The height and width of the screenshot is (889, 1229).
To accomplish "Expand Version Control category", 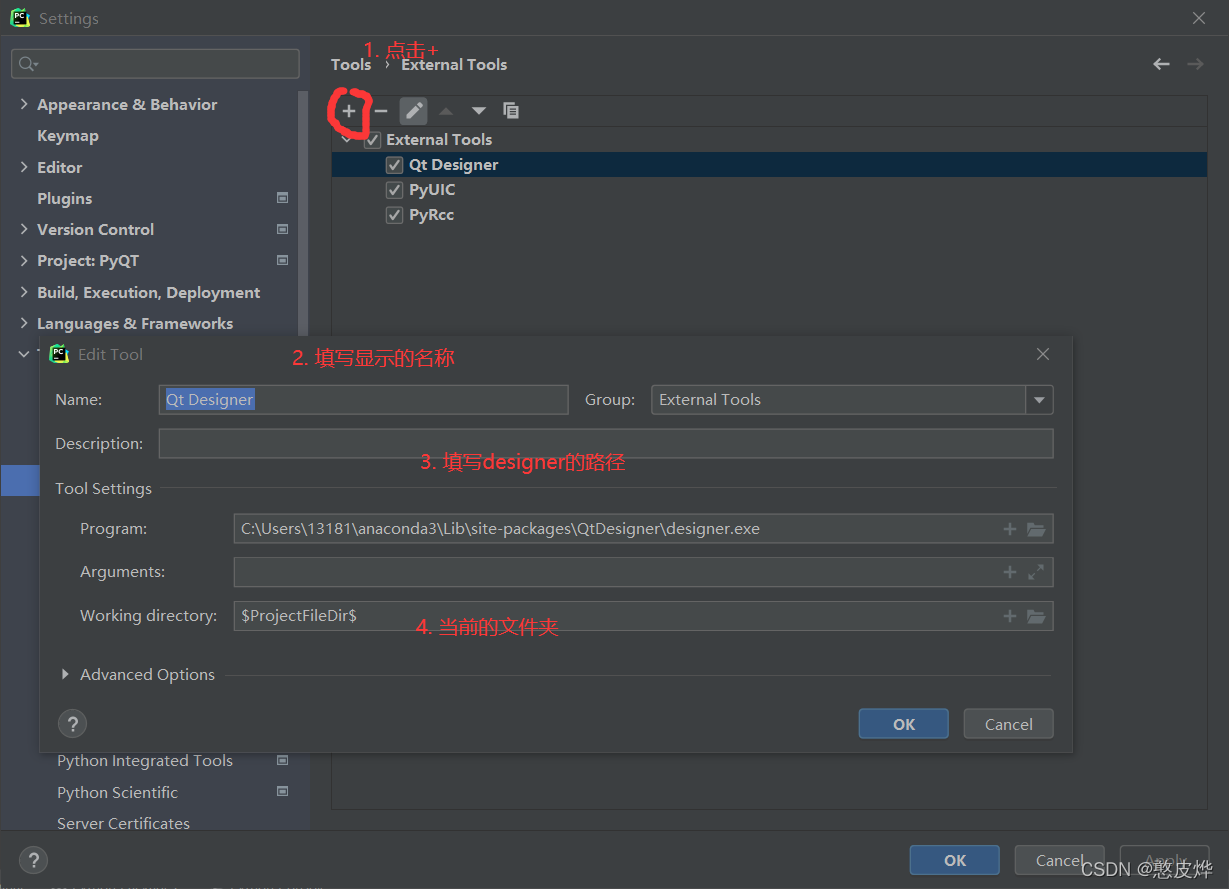I will pyautogui.click(x=24, y=229).
